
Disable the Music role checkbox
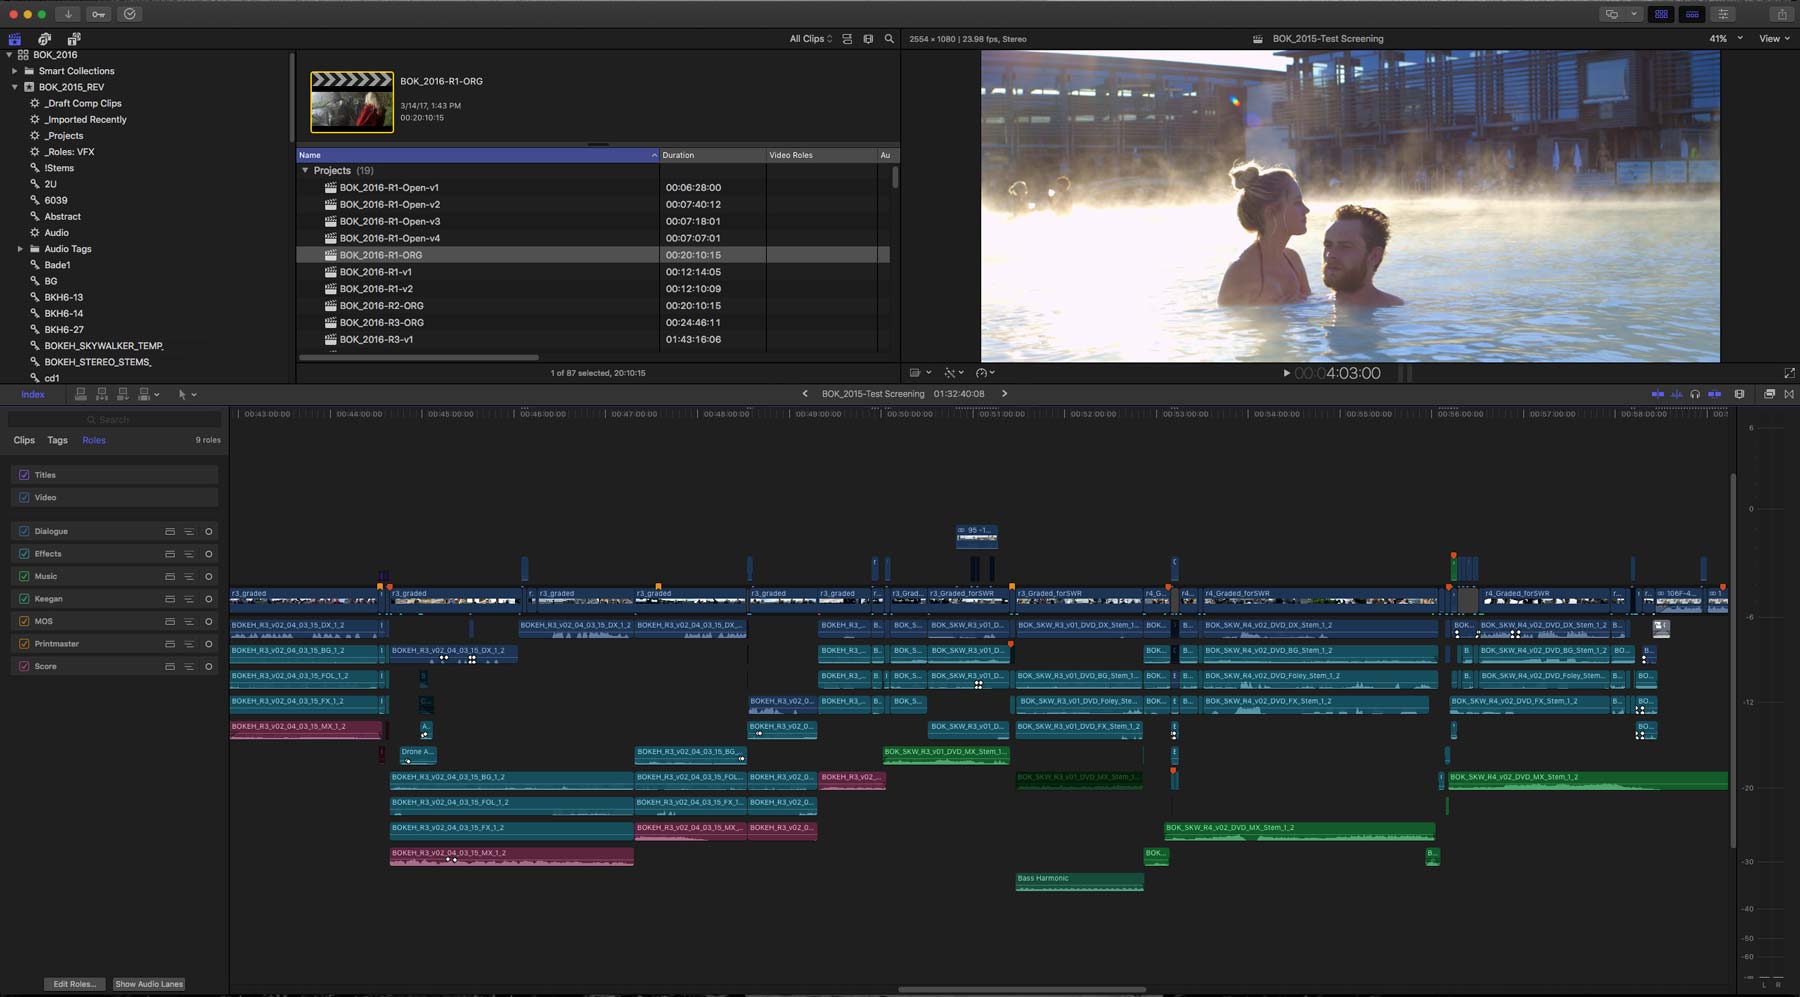[24, 576]
